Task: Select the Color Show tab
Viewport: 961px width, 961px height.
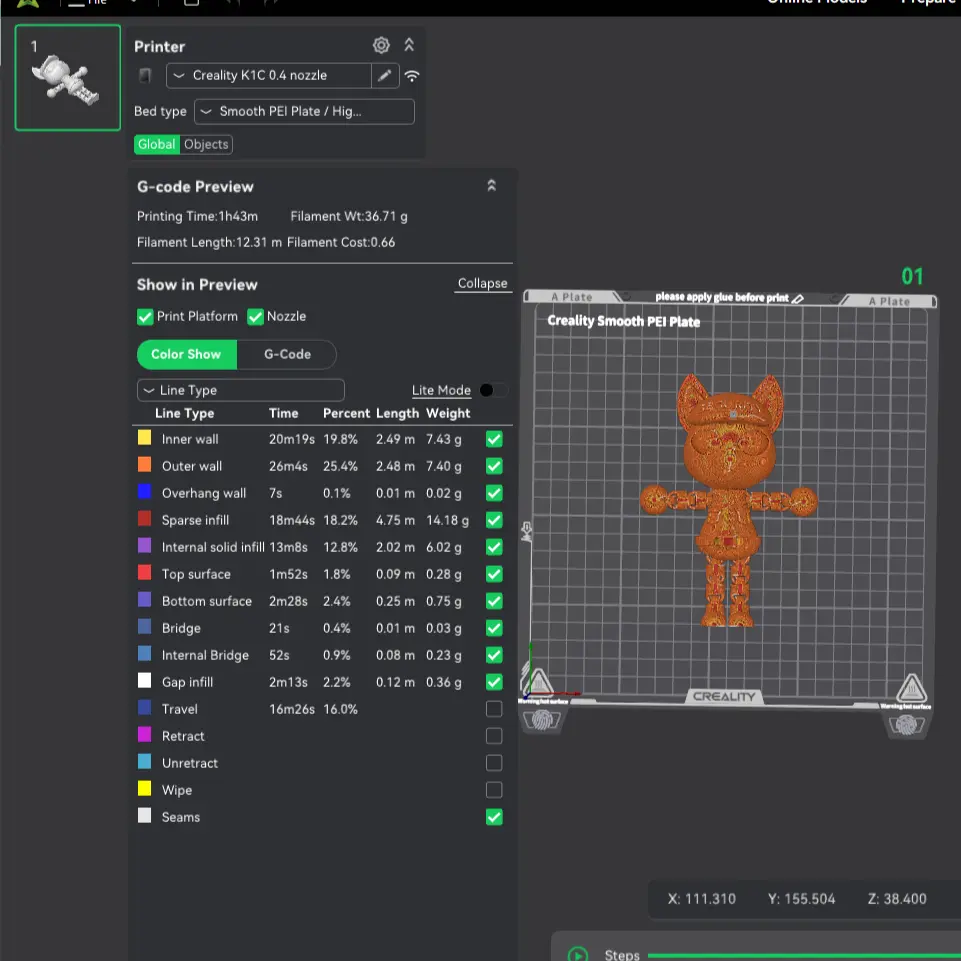Action: [x=186, y=354]
